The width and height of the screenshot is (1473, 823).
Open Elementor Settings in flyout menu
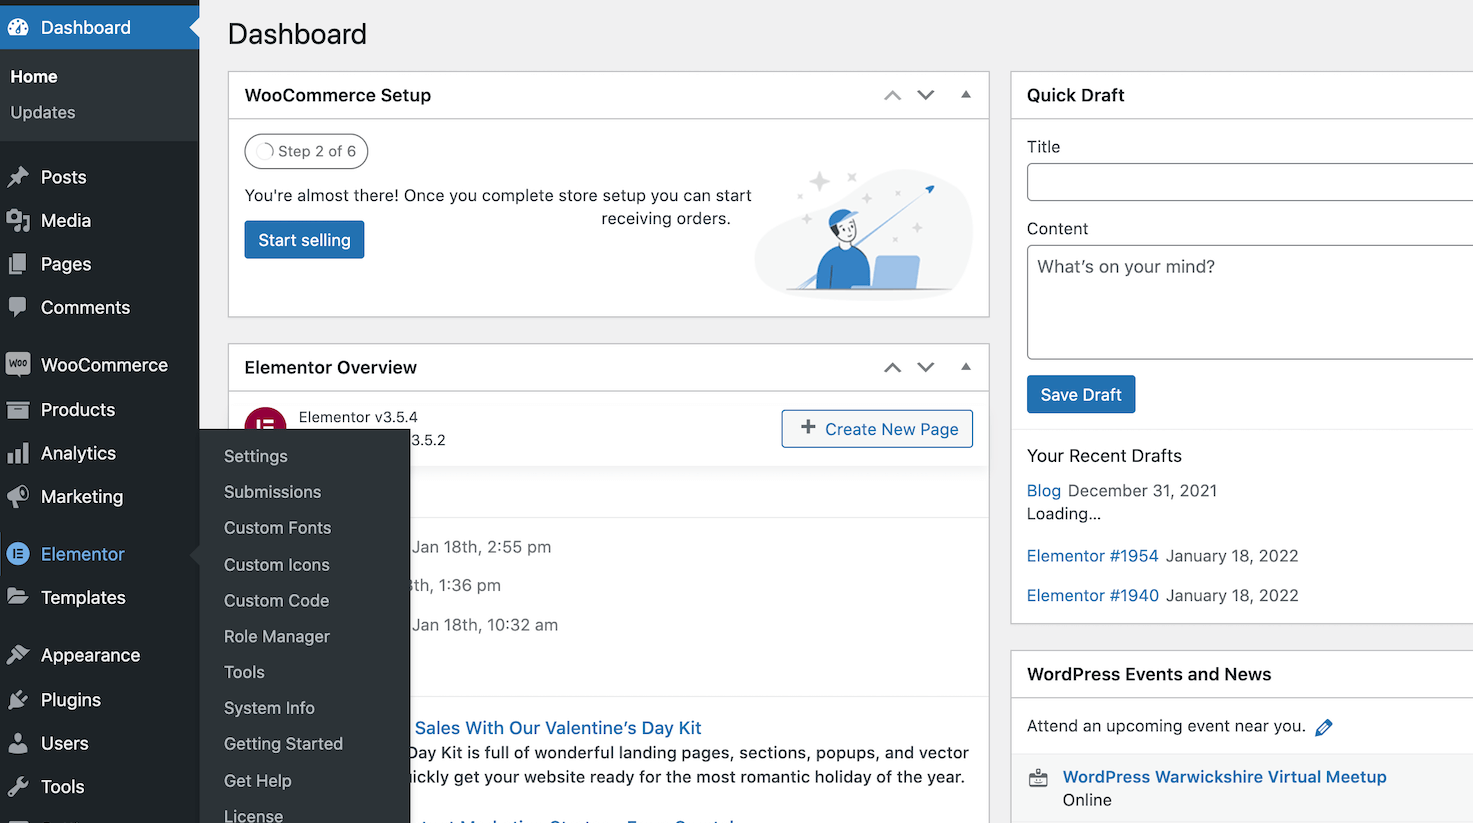pos(256,456)
